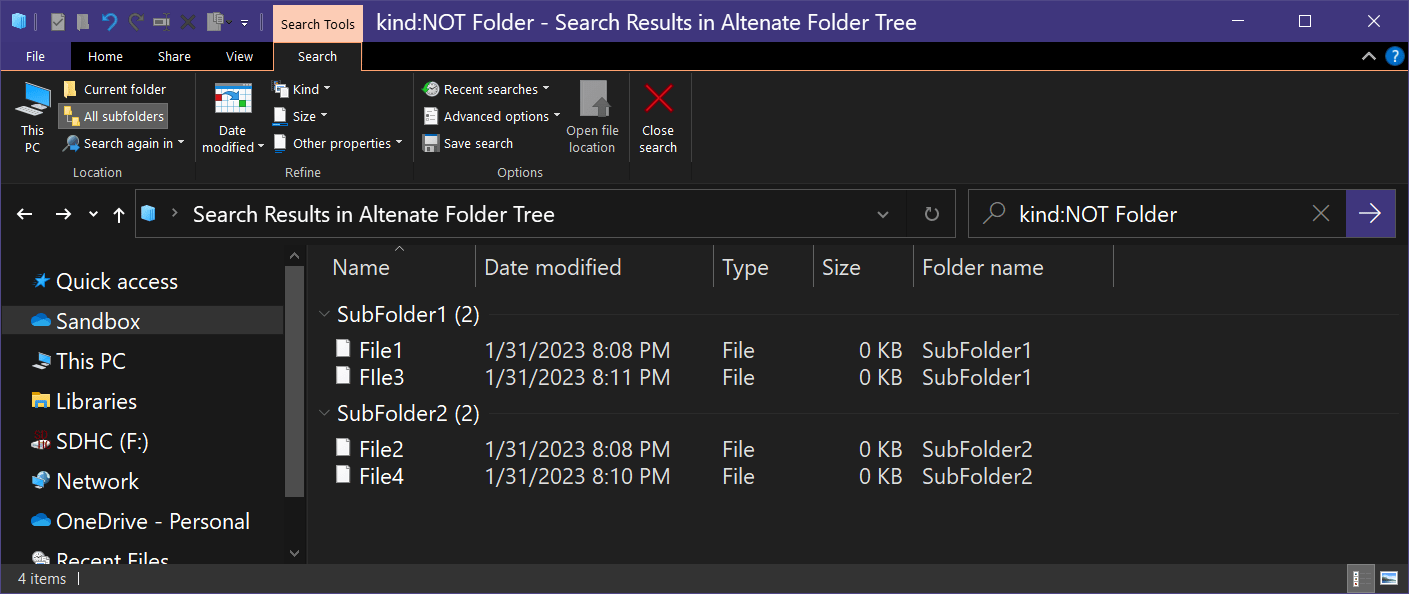Click the Properties icon in quick access toolbar

pos(58,21)
